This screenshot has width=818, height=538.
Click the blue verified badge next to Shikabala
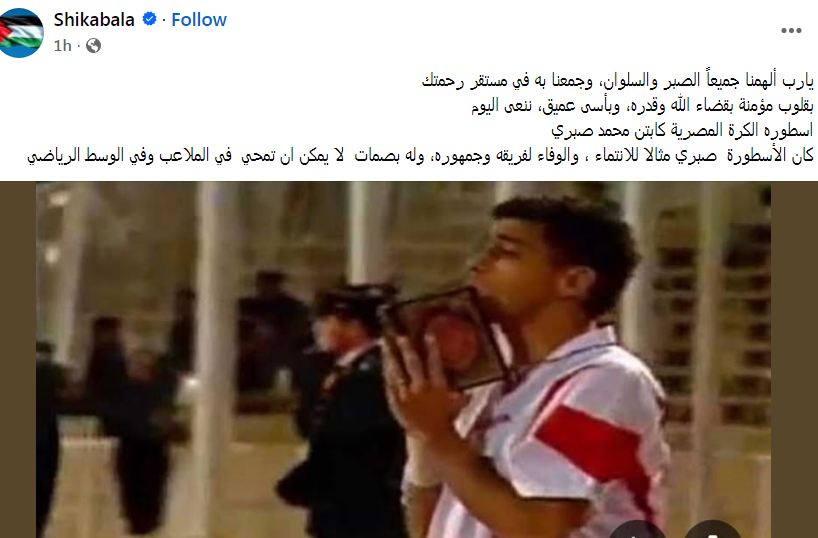coord(149,19)
